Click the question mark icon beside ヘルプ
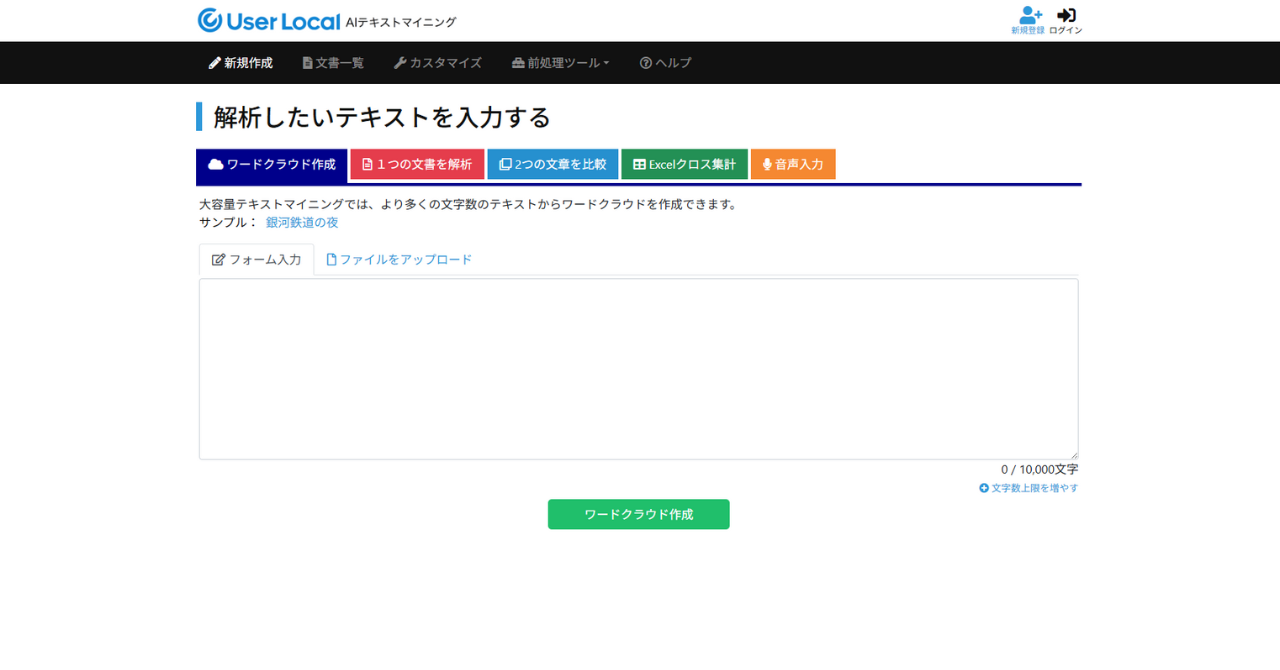This screenshot has width=1280, height=670. (x=646, y=63)
